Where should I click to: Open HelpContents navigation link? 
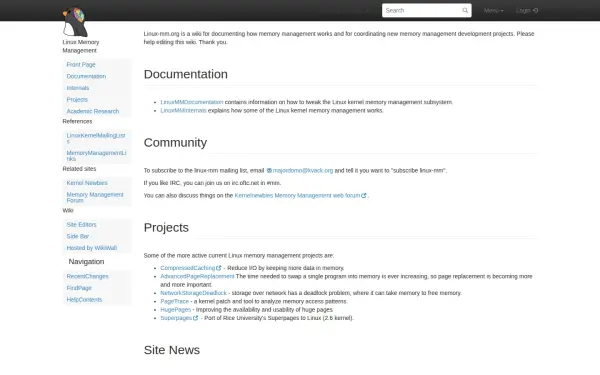tap(84, 300)
